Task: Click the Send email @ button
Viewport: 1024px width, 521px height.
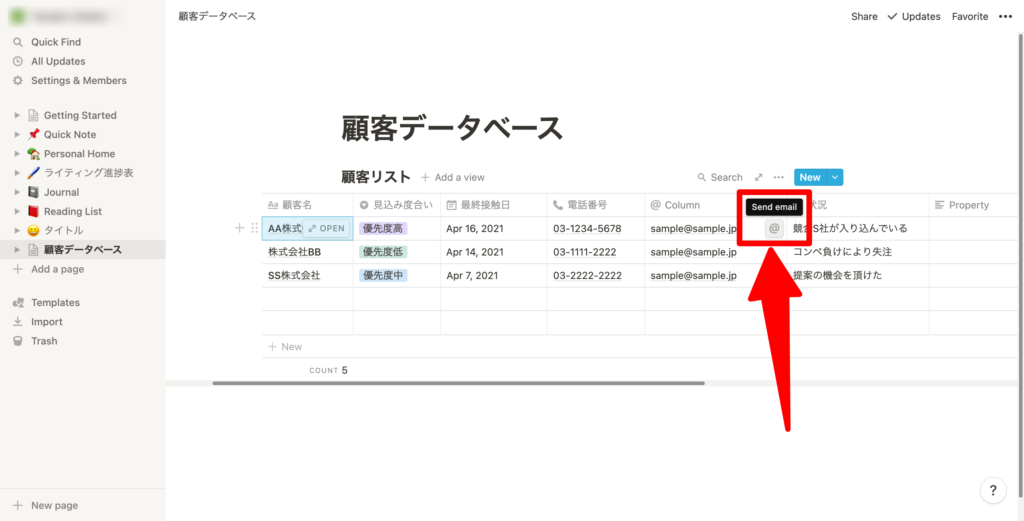Action: (x=774, y=229)
